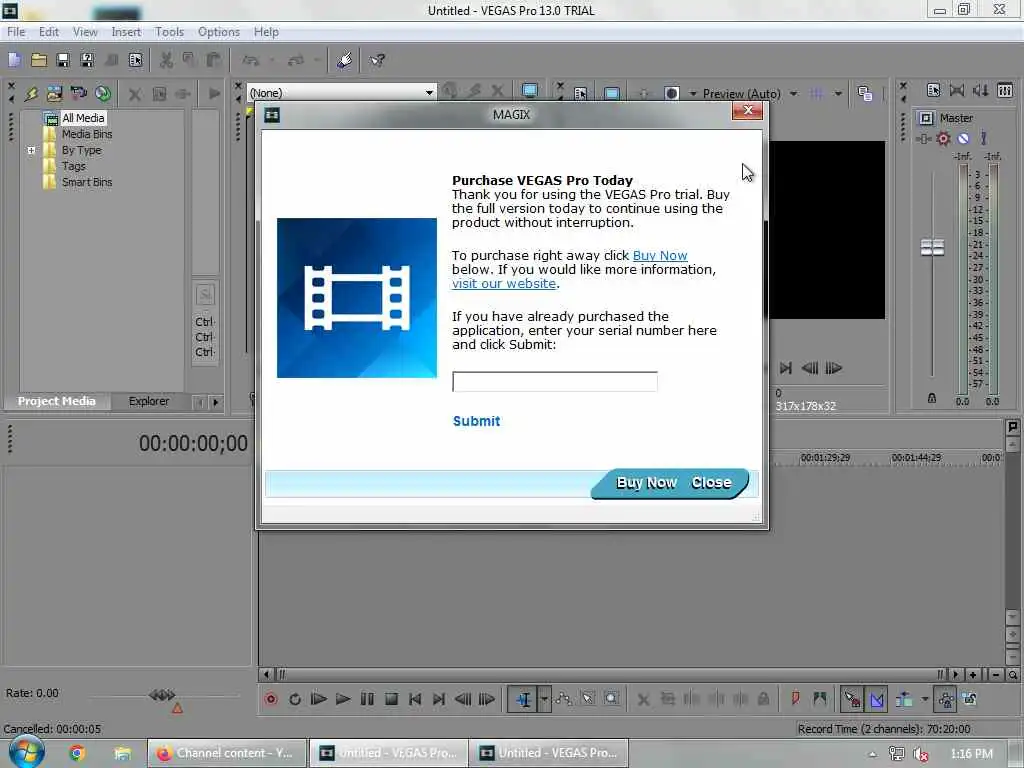The width and height of the screenshot is (1024, 768).
Task: Click the Stop button in transport bar
Action: point(391,699)
